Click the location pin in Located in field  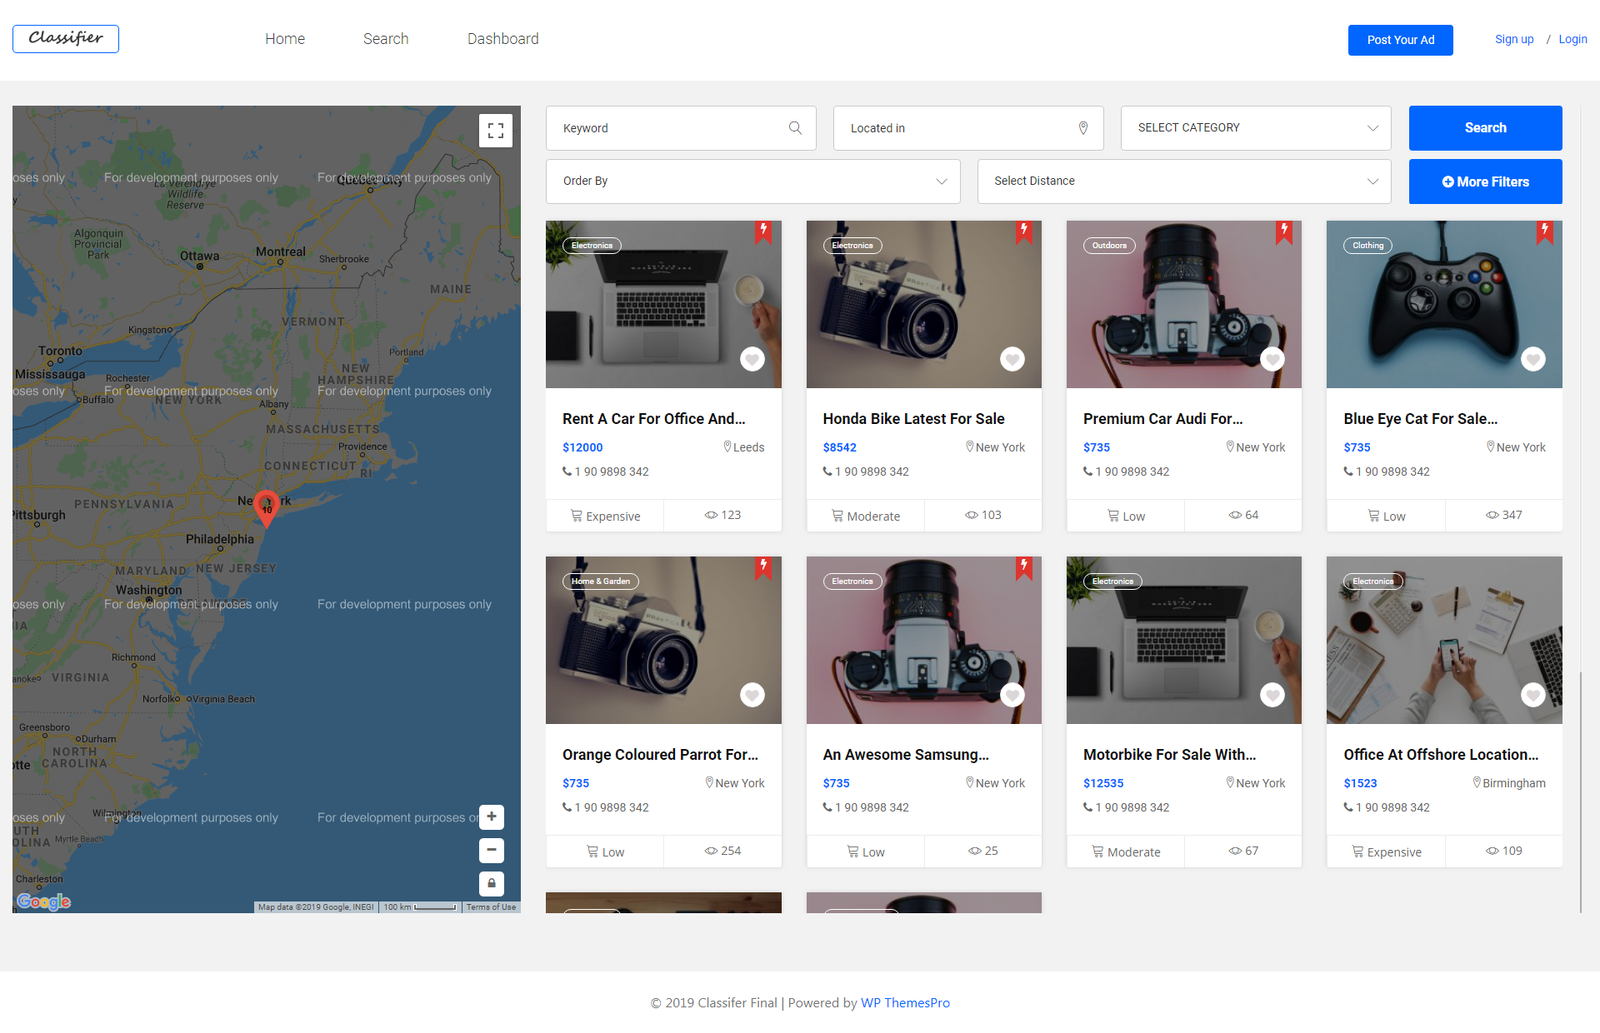(1083, 128)
